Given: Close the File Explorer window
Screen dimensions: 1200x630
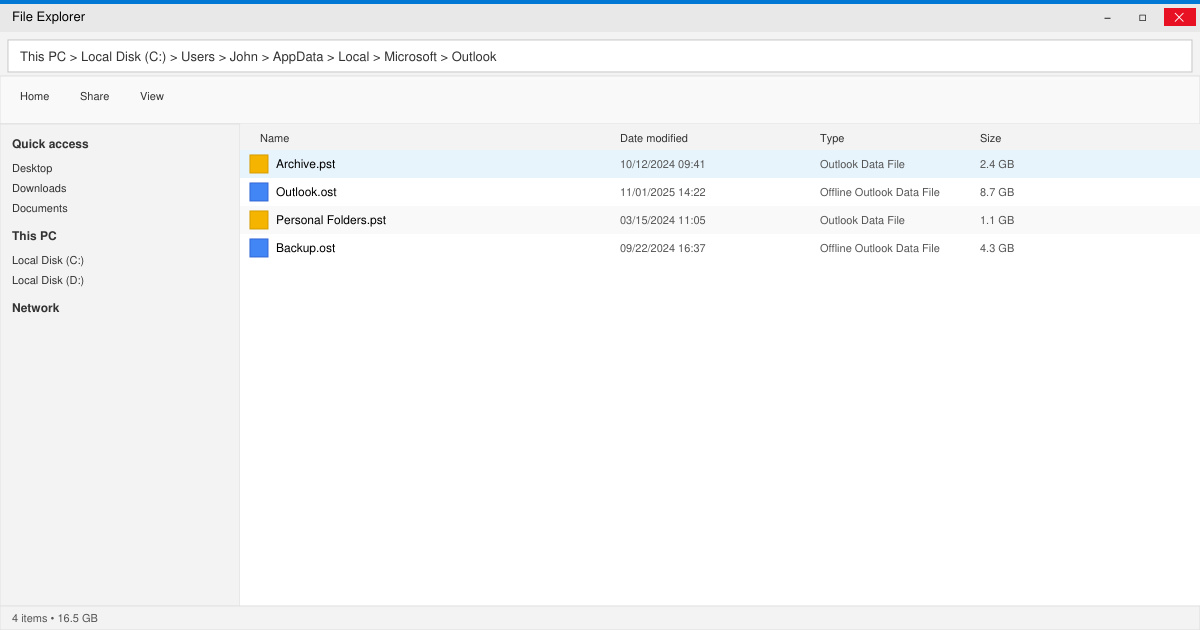Looking at the screenshot, I should point(1179,17).
